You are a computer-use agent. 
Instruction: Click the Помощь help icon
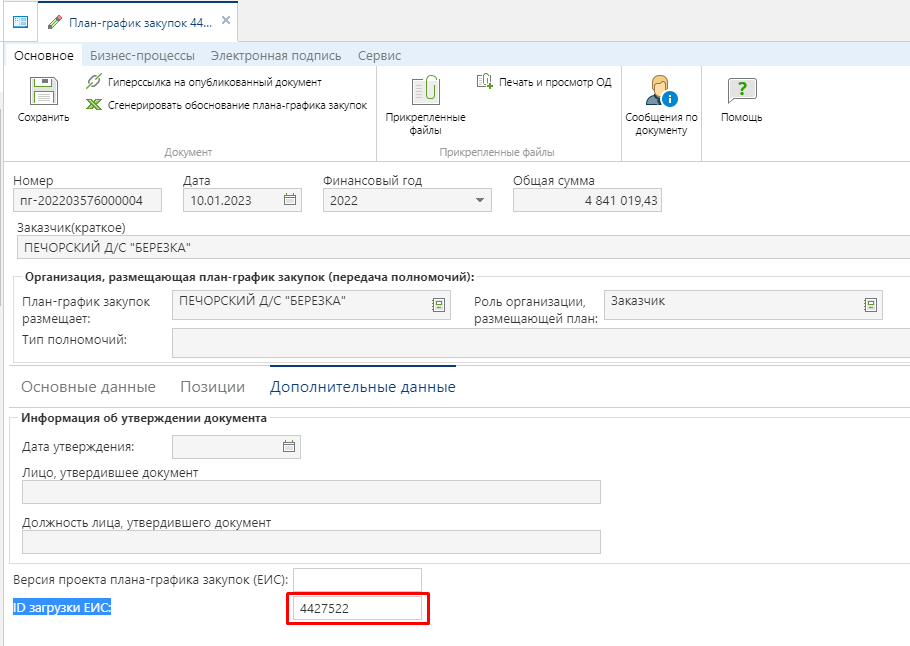(741, 93)
